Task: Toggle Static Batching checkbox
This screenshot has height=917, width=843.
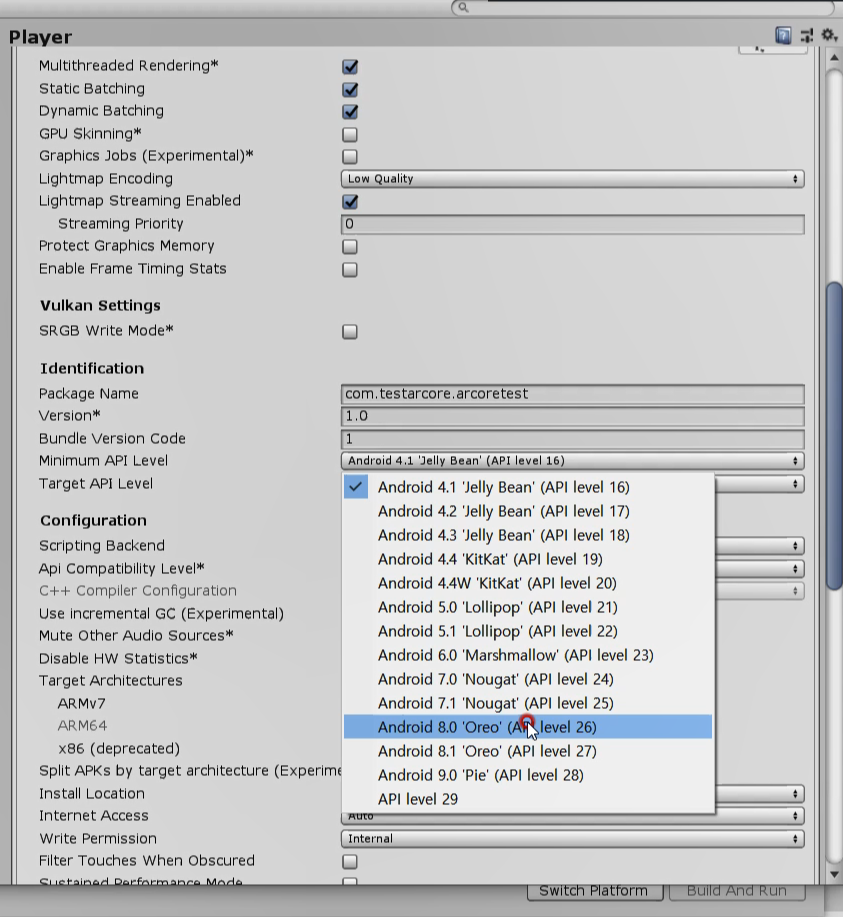Action: click(x=350, y=89)
